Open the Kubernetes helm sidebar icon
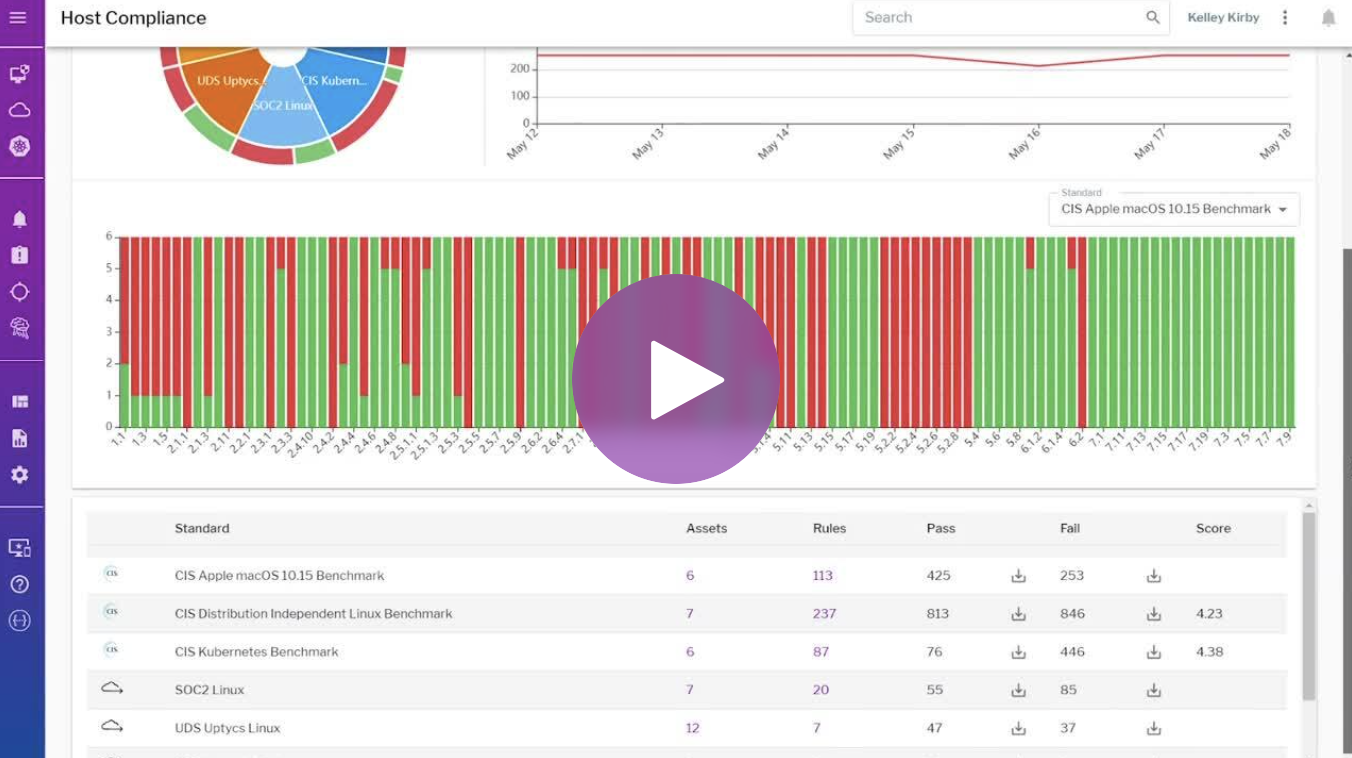Screen dimensions: 1352x758 point(19,146)
